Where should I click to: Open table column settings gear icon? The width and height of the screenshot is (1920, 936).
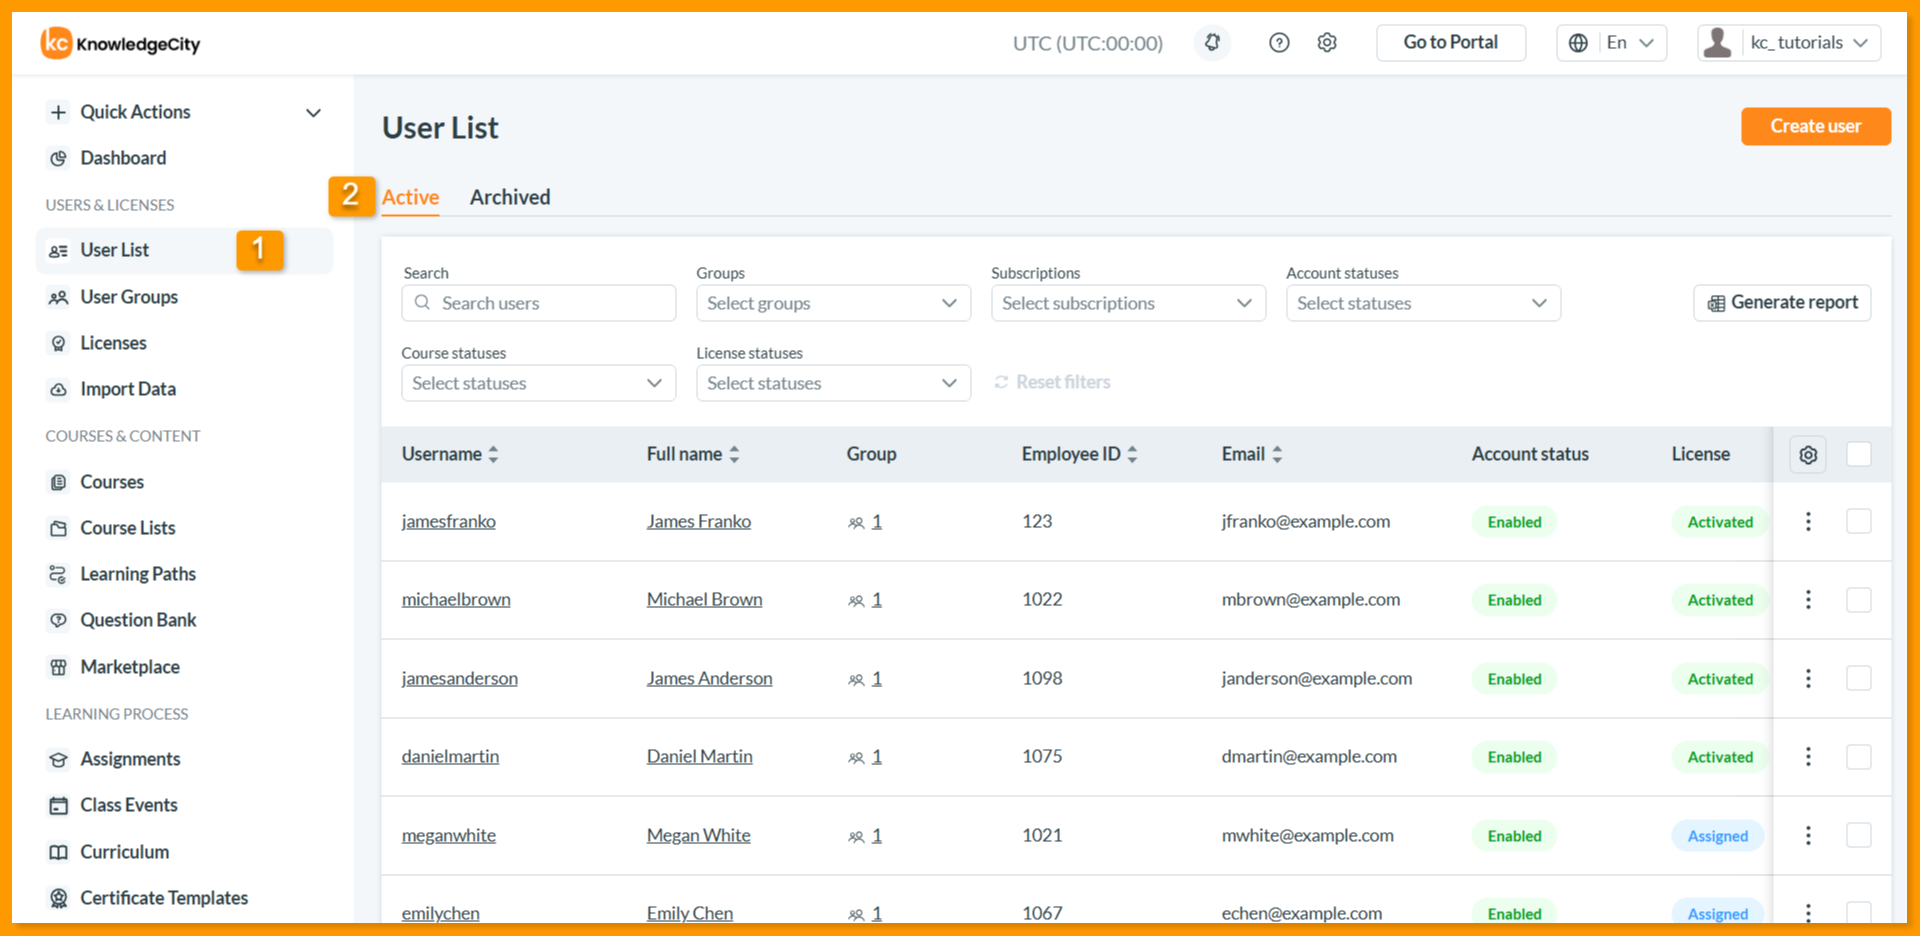(x=1808, y=455)
